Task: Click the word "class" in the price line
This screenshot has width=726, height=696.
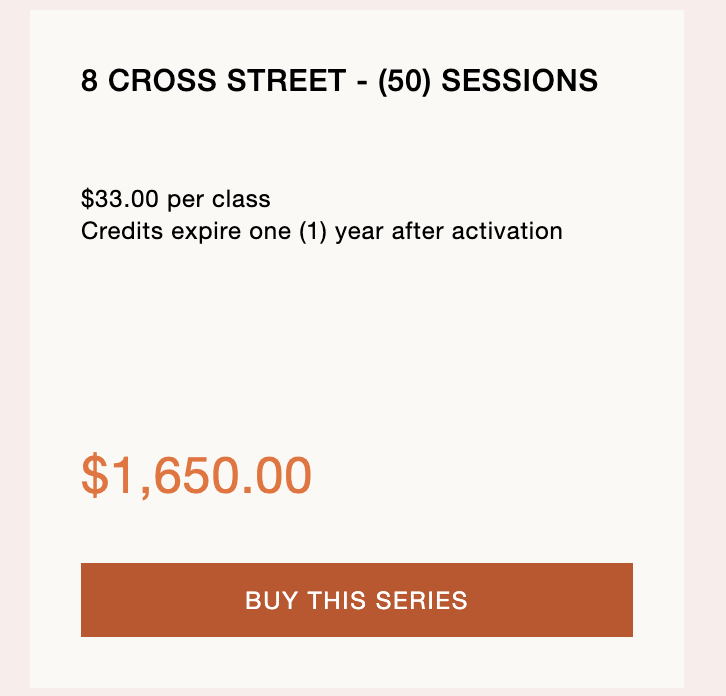Action: (241, 199)
